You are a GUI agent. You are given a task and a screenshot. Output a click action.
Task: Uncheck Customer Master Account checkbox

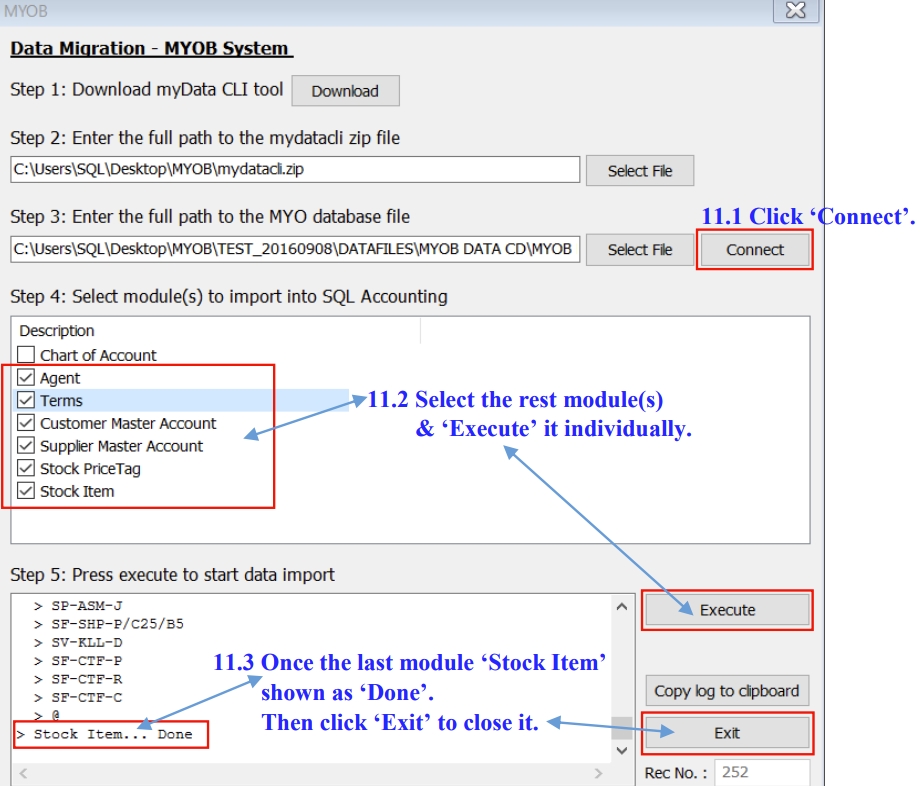tap(26, 423)
